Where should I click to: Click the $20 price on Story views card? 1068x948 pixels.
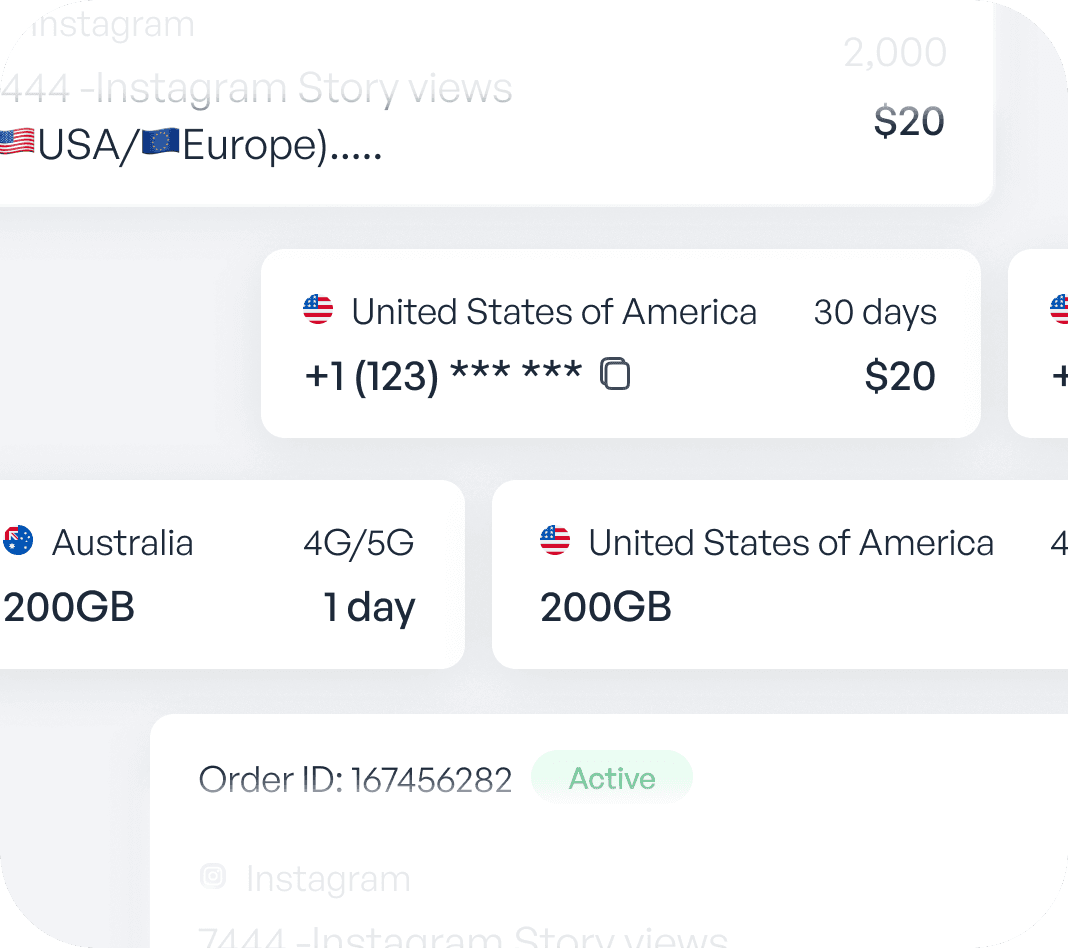(908, 121)
